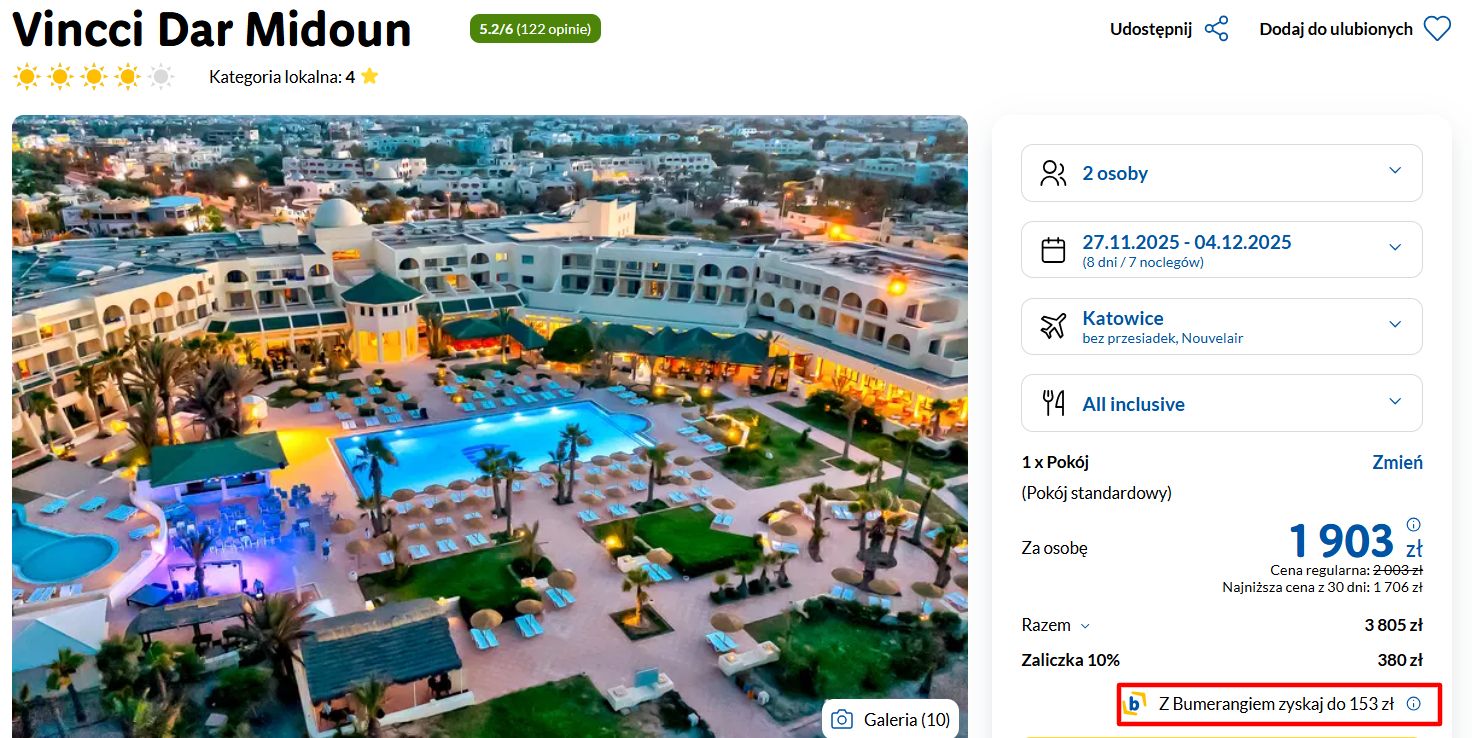Viewport: 1472px width, 738px height.
Task: Click the share icon next to Udostępnij
Action: 1216,29
